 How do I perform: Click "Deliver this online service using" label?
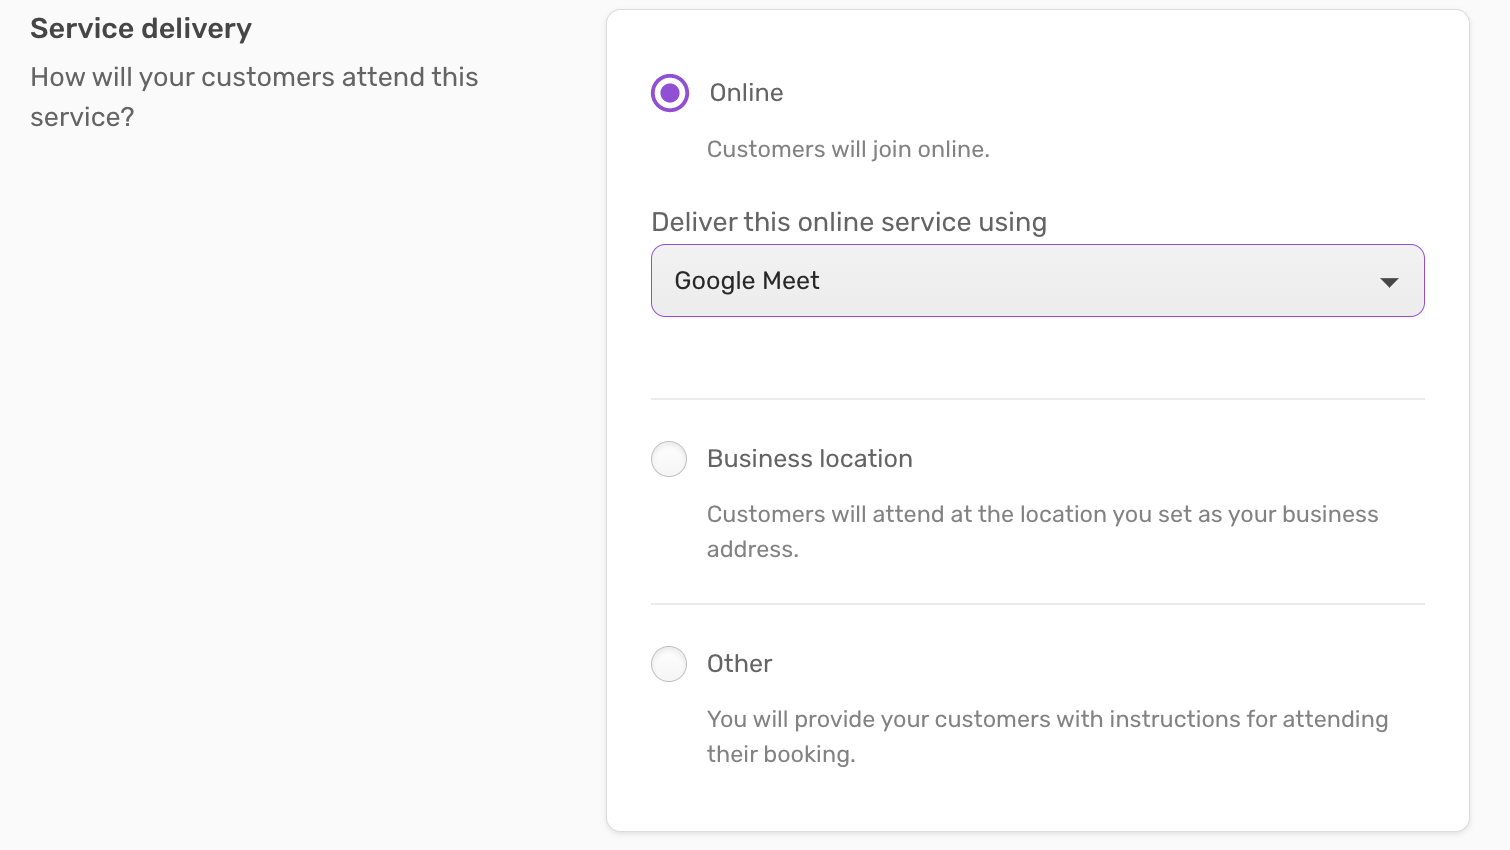click(x=849, y=222)
